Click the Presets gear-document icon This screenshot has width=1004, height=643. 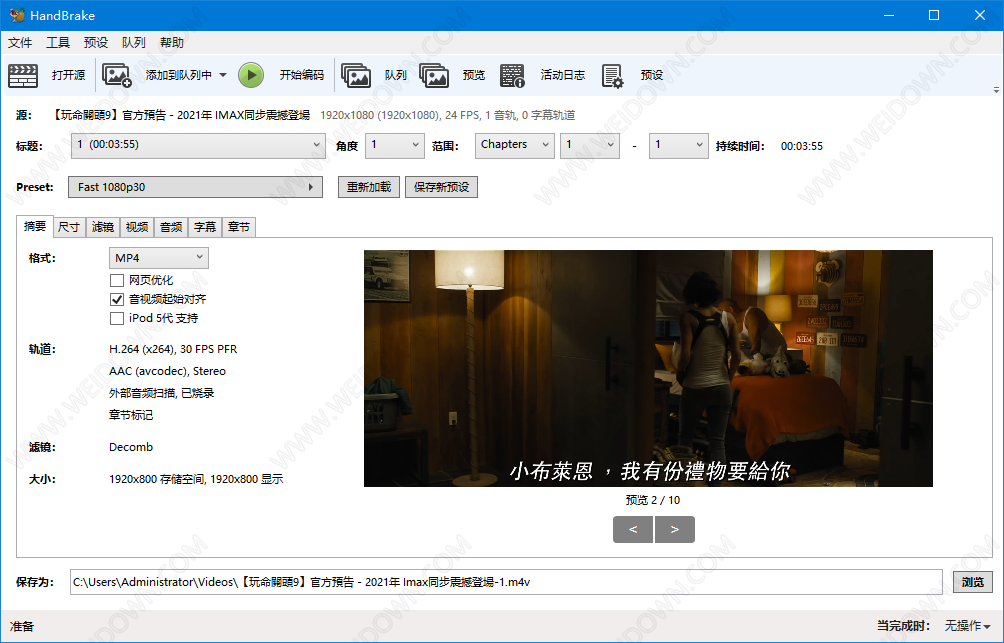pyautogui.click(x=612, y=75)
